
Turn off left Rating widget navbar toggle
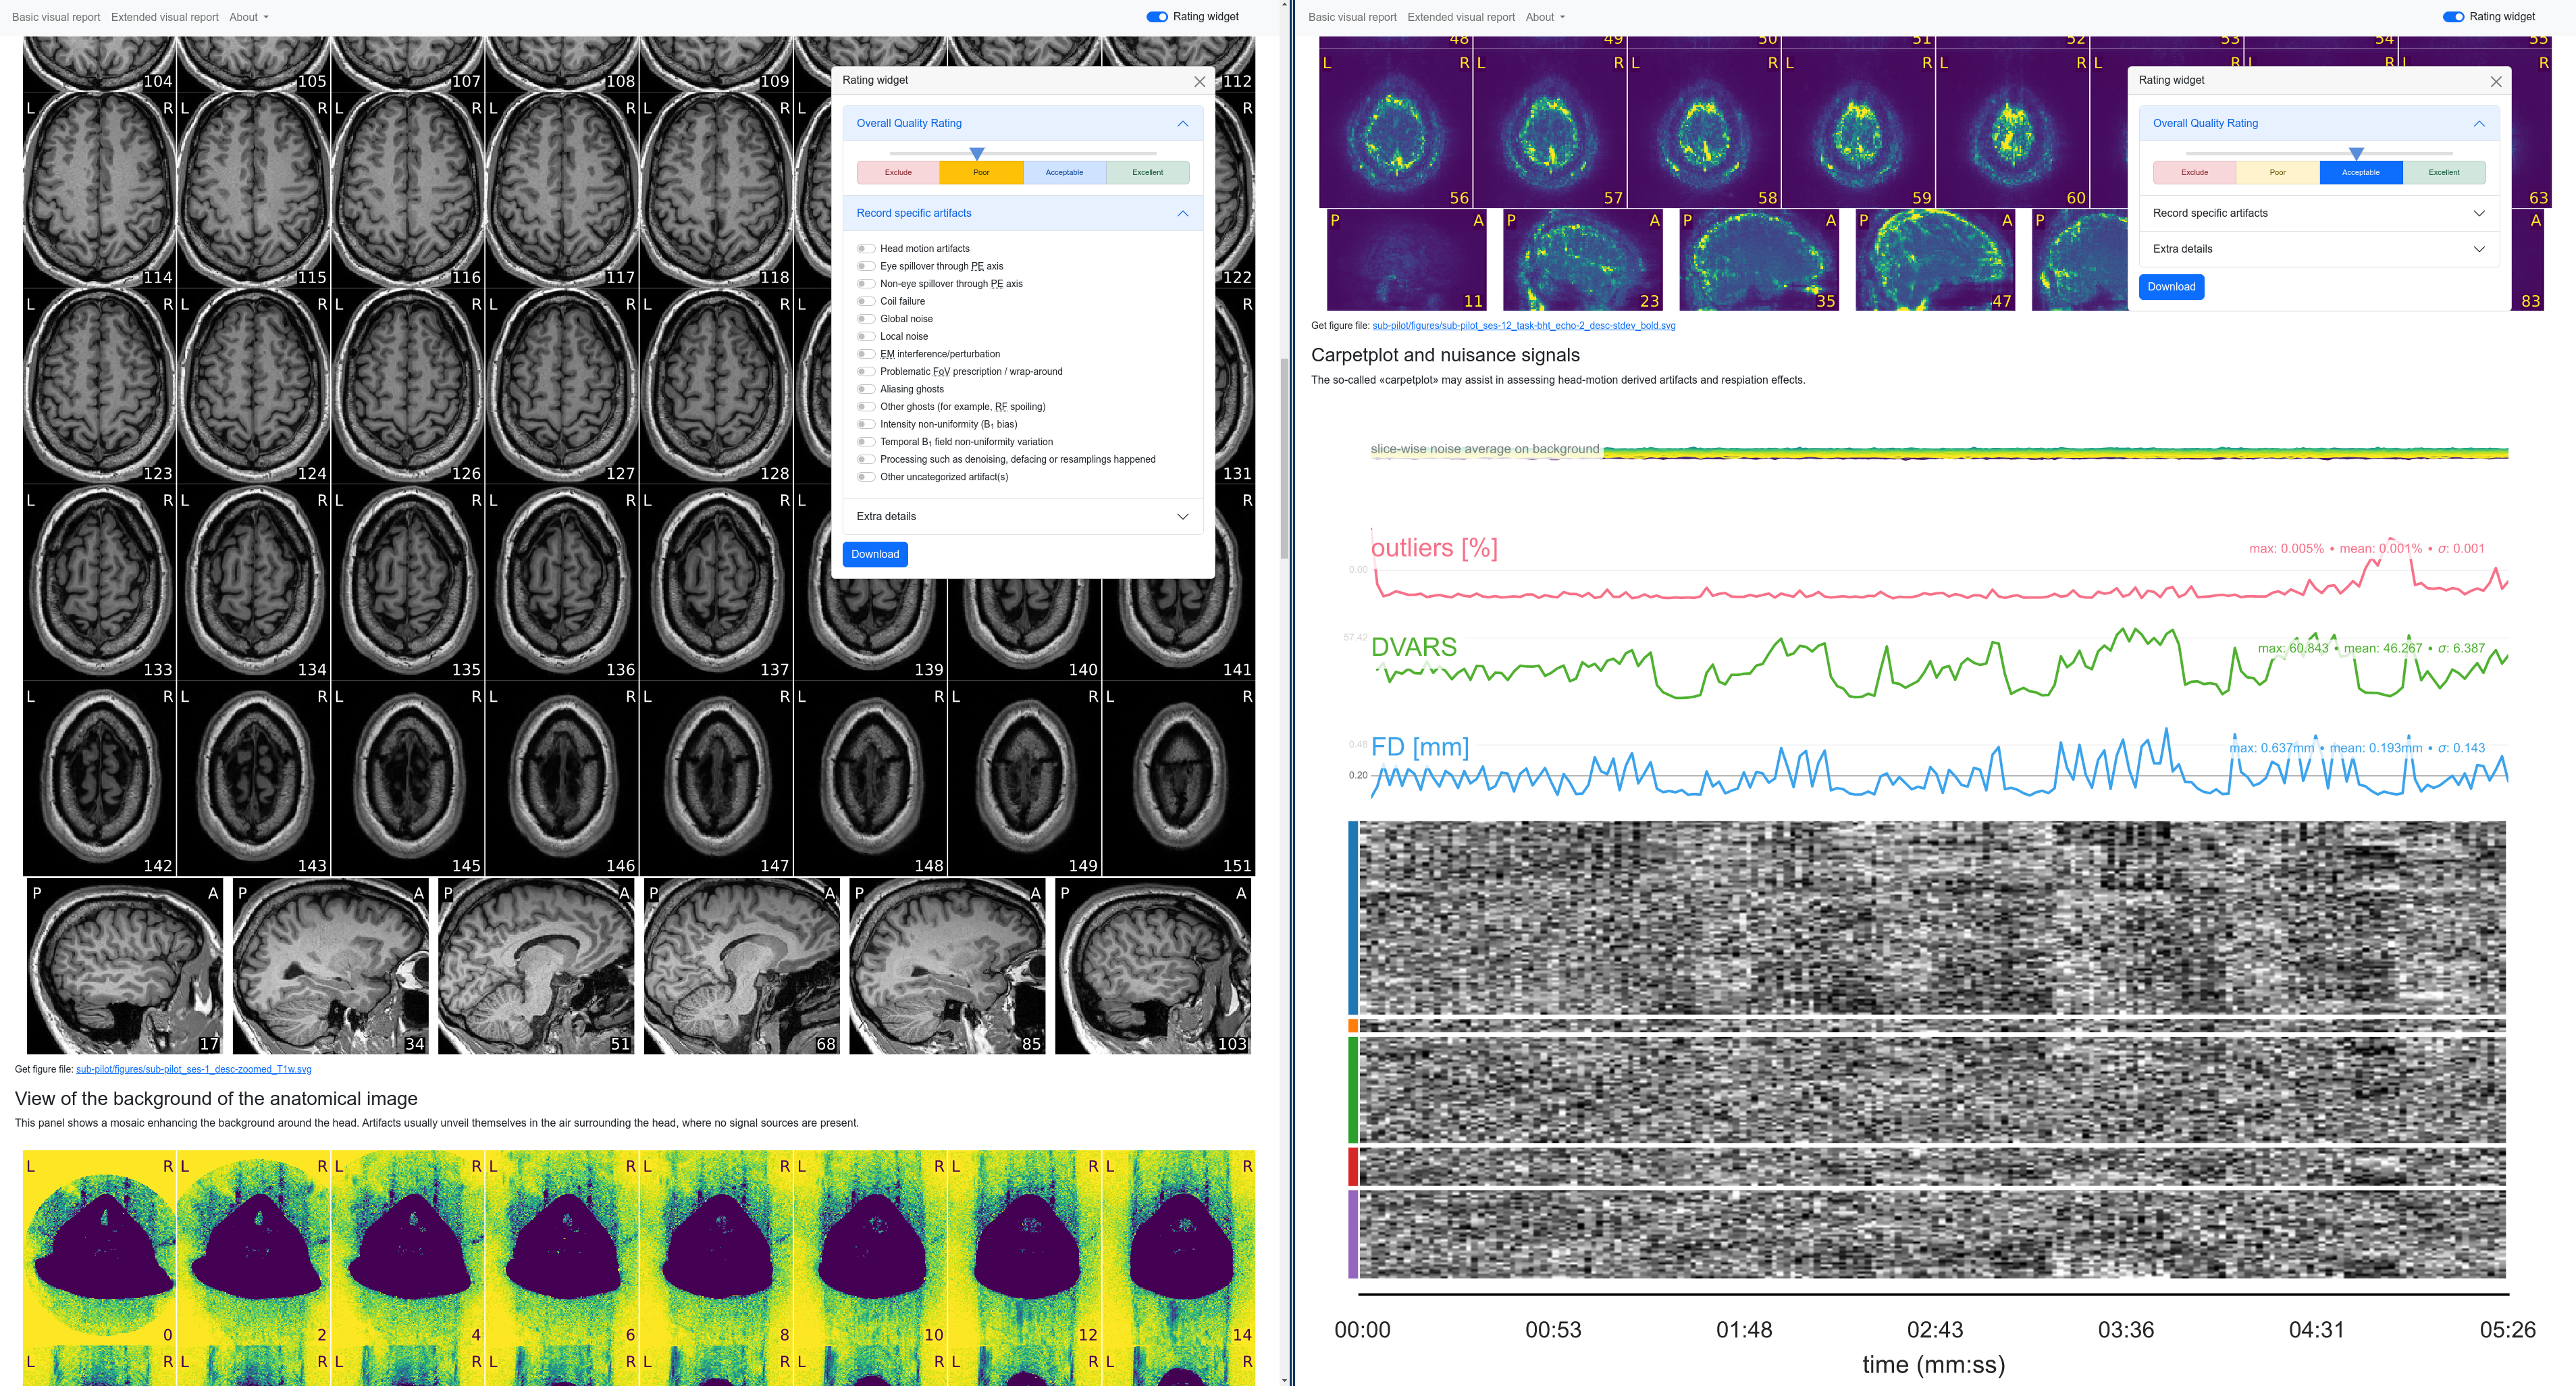pyautogui.click(x=1157, y=17)
